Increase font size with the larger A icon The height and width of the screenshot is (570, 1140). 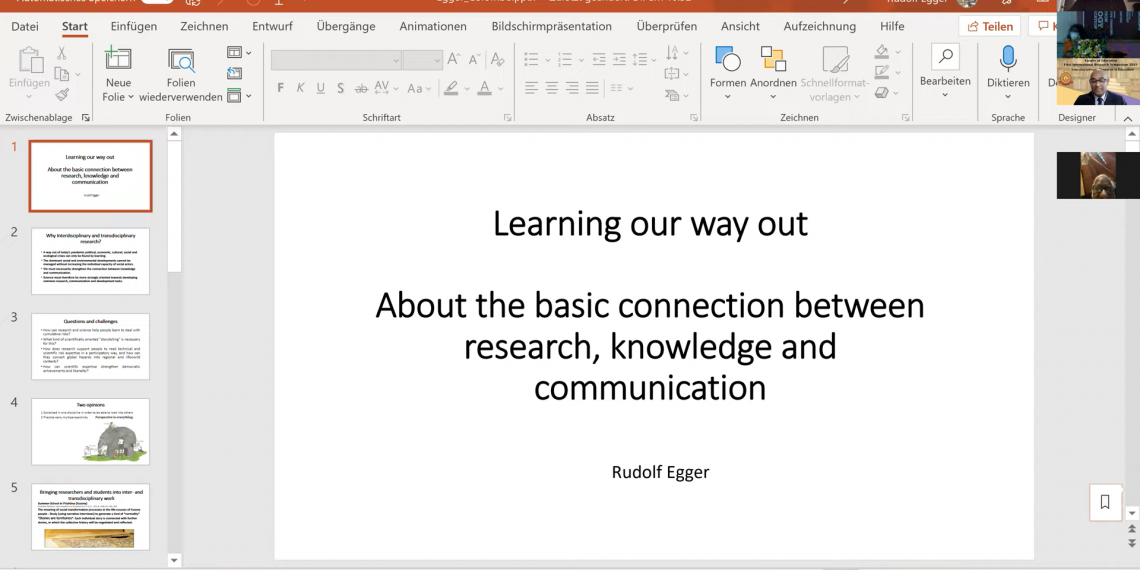tap(454, 59)
